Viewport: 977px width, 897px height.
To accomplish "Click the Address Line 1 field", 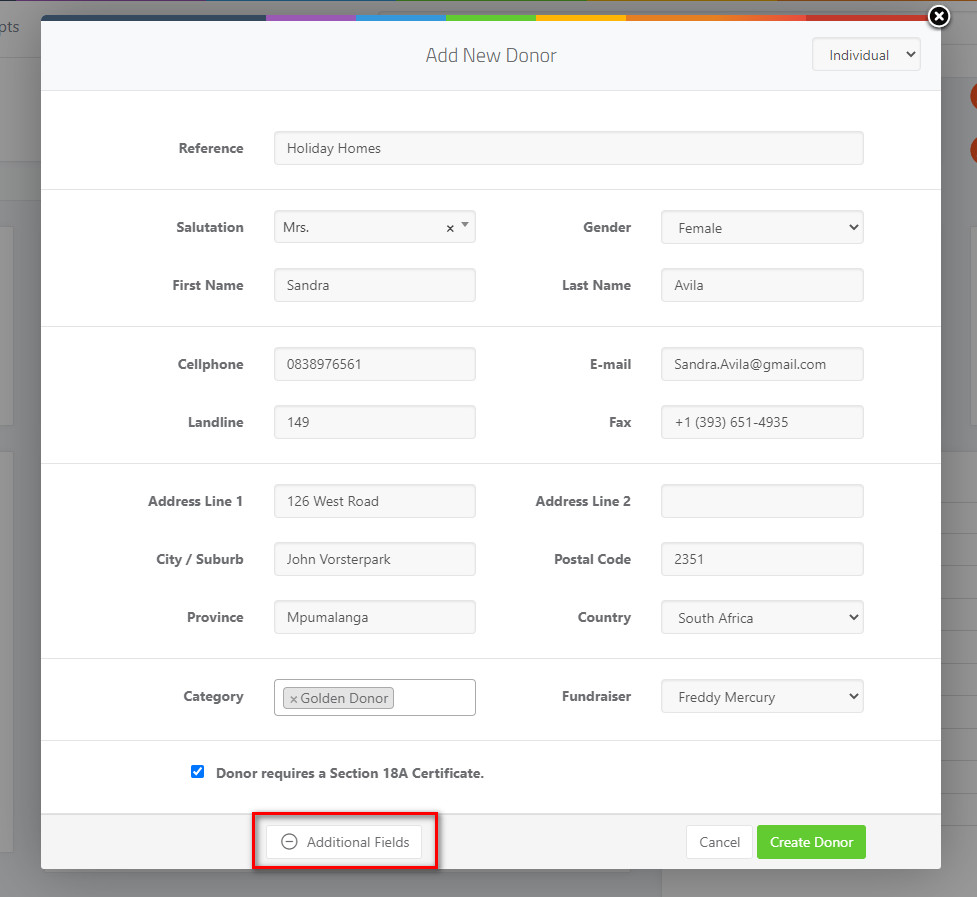I will pyautogui.click(x=374, y=501).
